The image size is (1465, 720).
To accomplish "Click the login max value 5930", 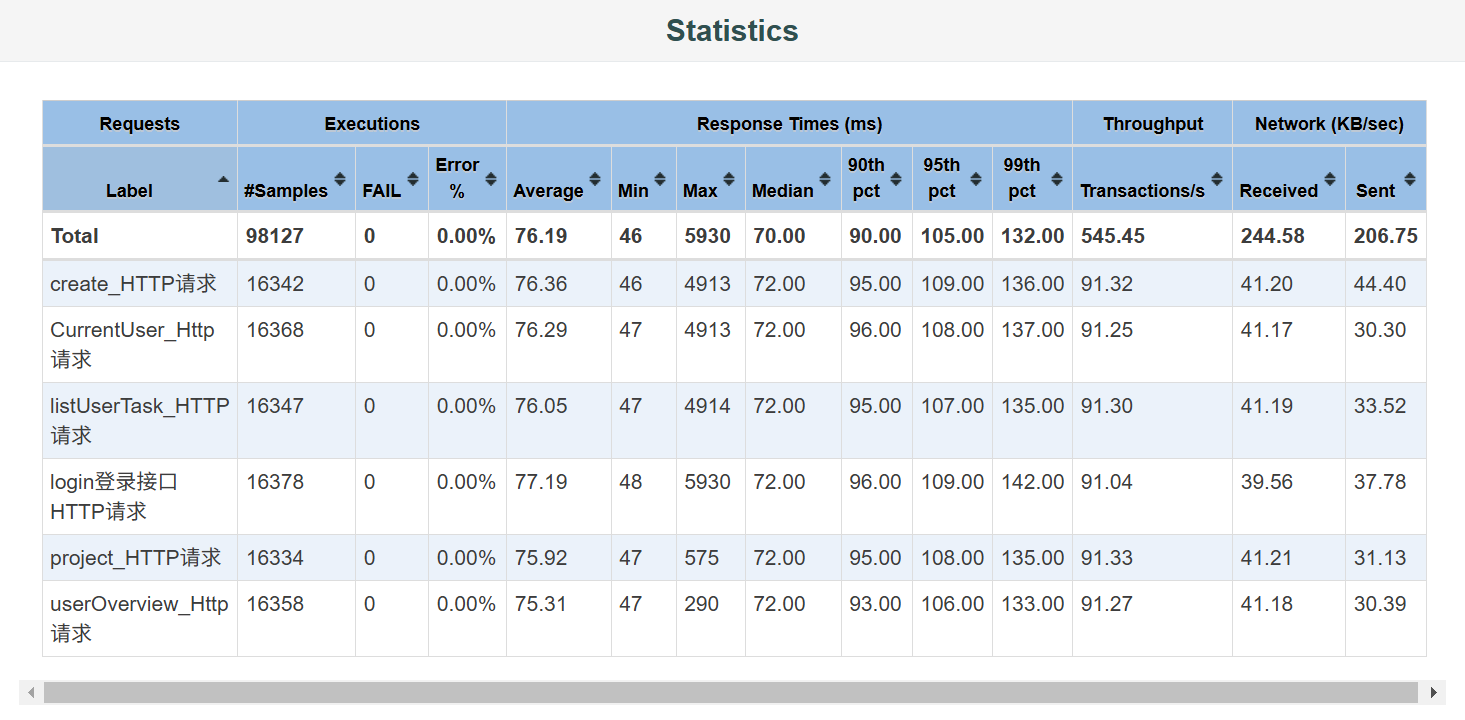I will 707,482.
